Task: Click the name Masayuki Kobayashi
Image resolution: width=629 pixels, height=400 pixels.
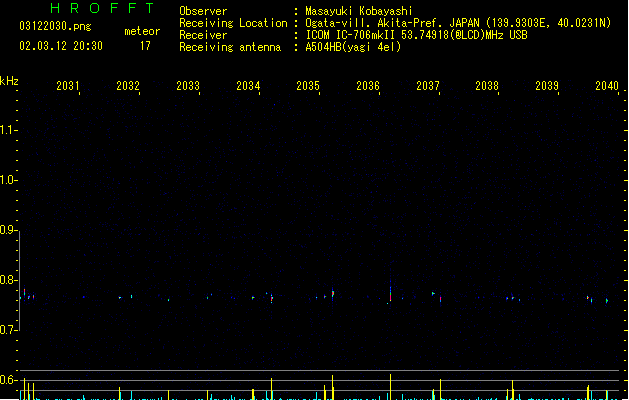Action: point(359,11)
